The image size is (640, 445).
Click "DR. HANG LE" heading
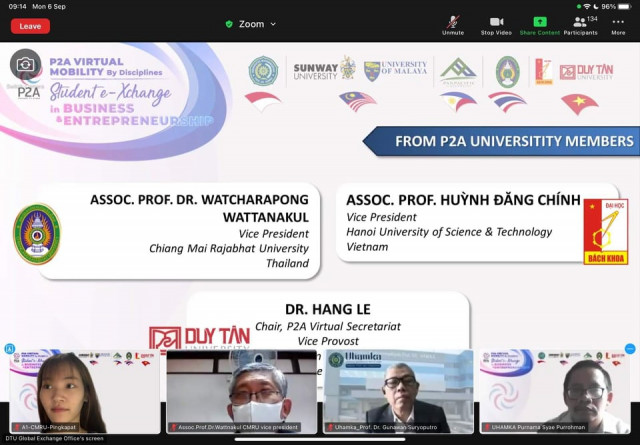pyautogui.click(x=328, y=309)
